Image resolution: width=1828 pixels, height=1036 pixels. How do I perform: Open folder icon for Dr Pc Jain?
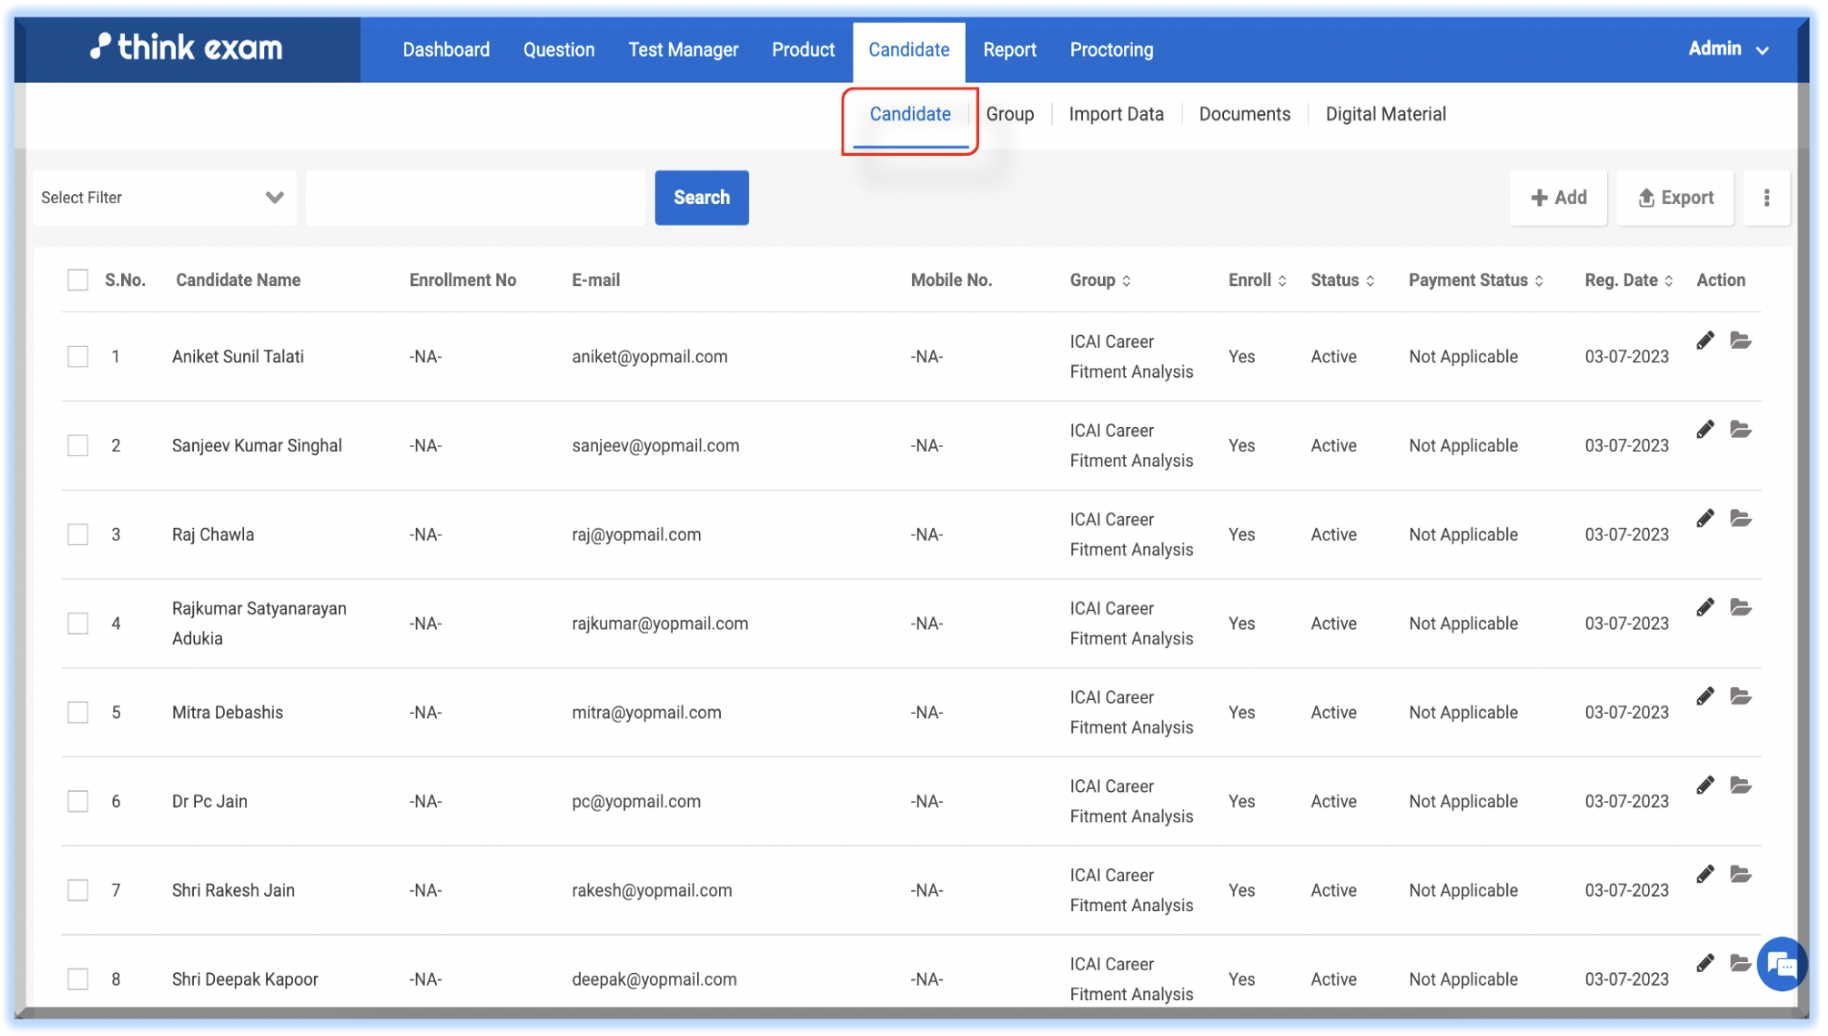pyautogui.click(x=1741, y=786)
